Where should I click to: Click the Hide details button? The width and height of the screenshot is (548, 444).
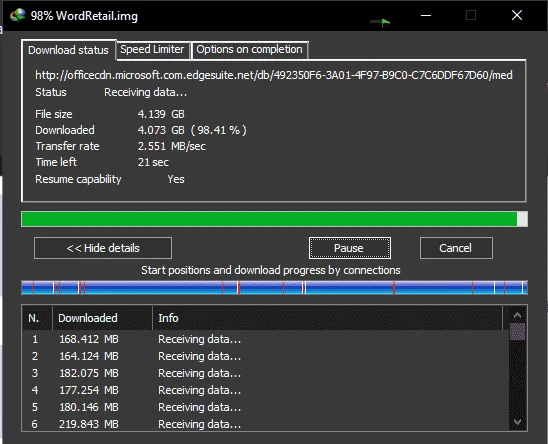tap(103, 248)
